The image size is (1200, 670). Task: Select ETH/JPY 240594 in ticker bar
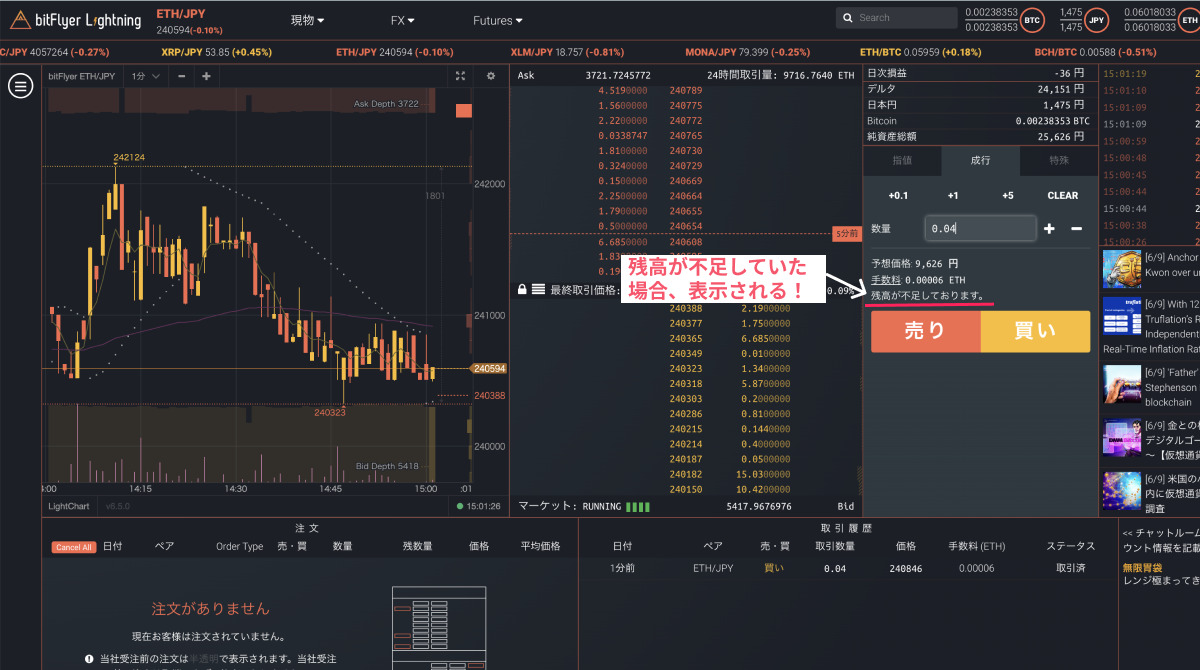394,52
